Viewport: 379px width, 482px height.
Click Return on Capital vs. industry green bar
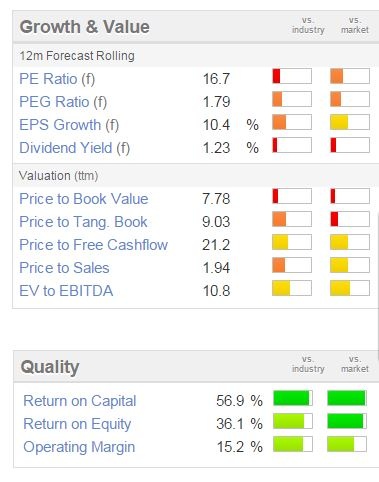pos(293,398)
